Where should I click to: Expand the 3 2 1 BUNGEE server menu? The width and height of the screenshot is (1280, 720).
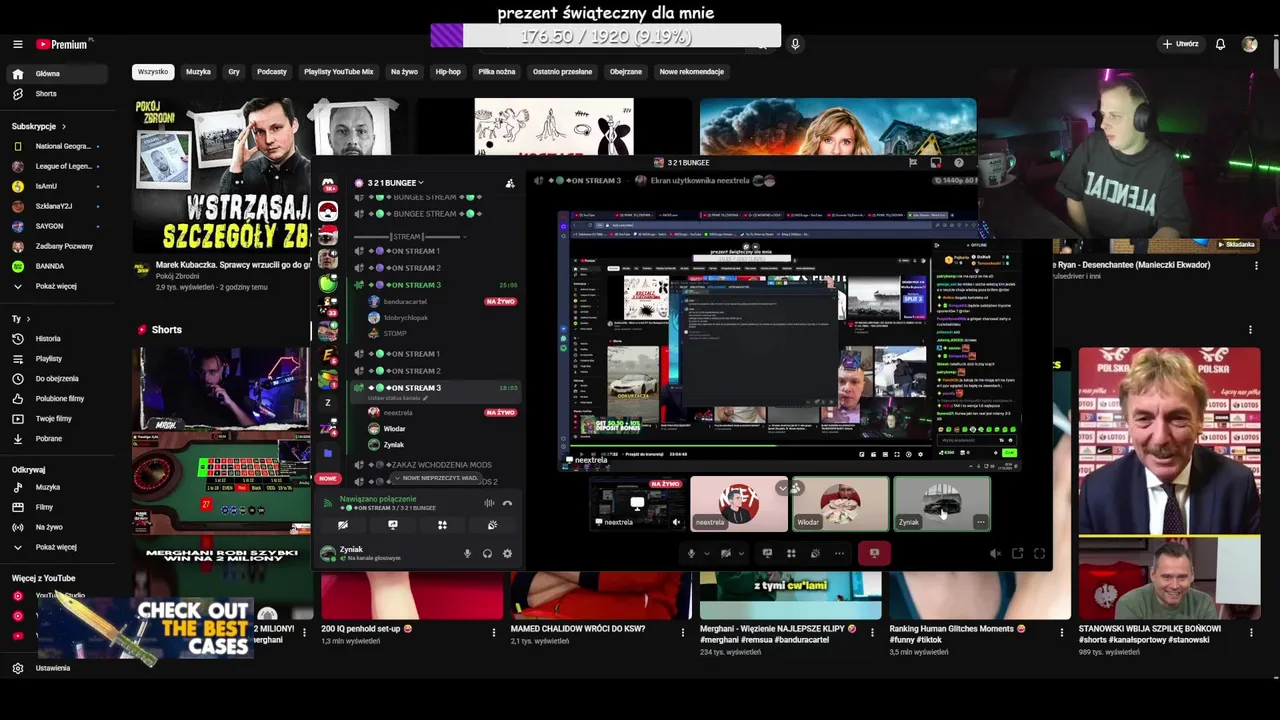point(395,183)
